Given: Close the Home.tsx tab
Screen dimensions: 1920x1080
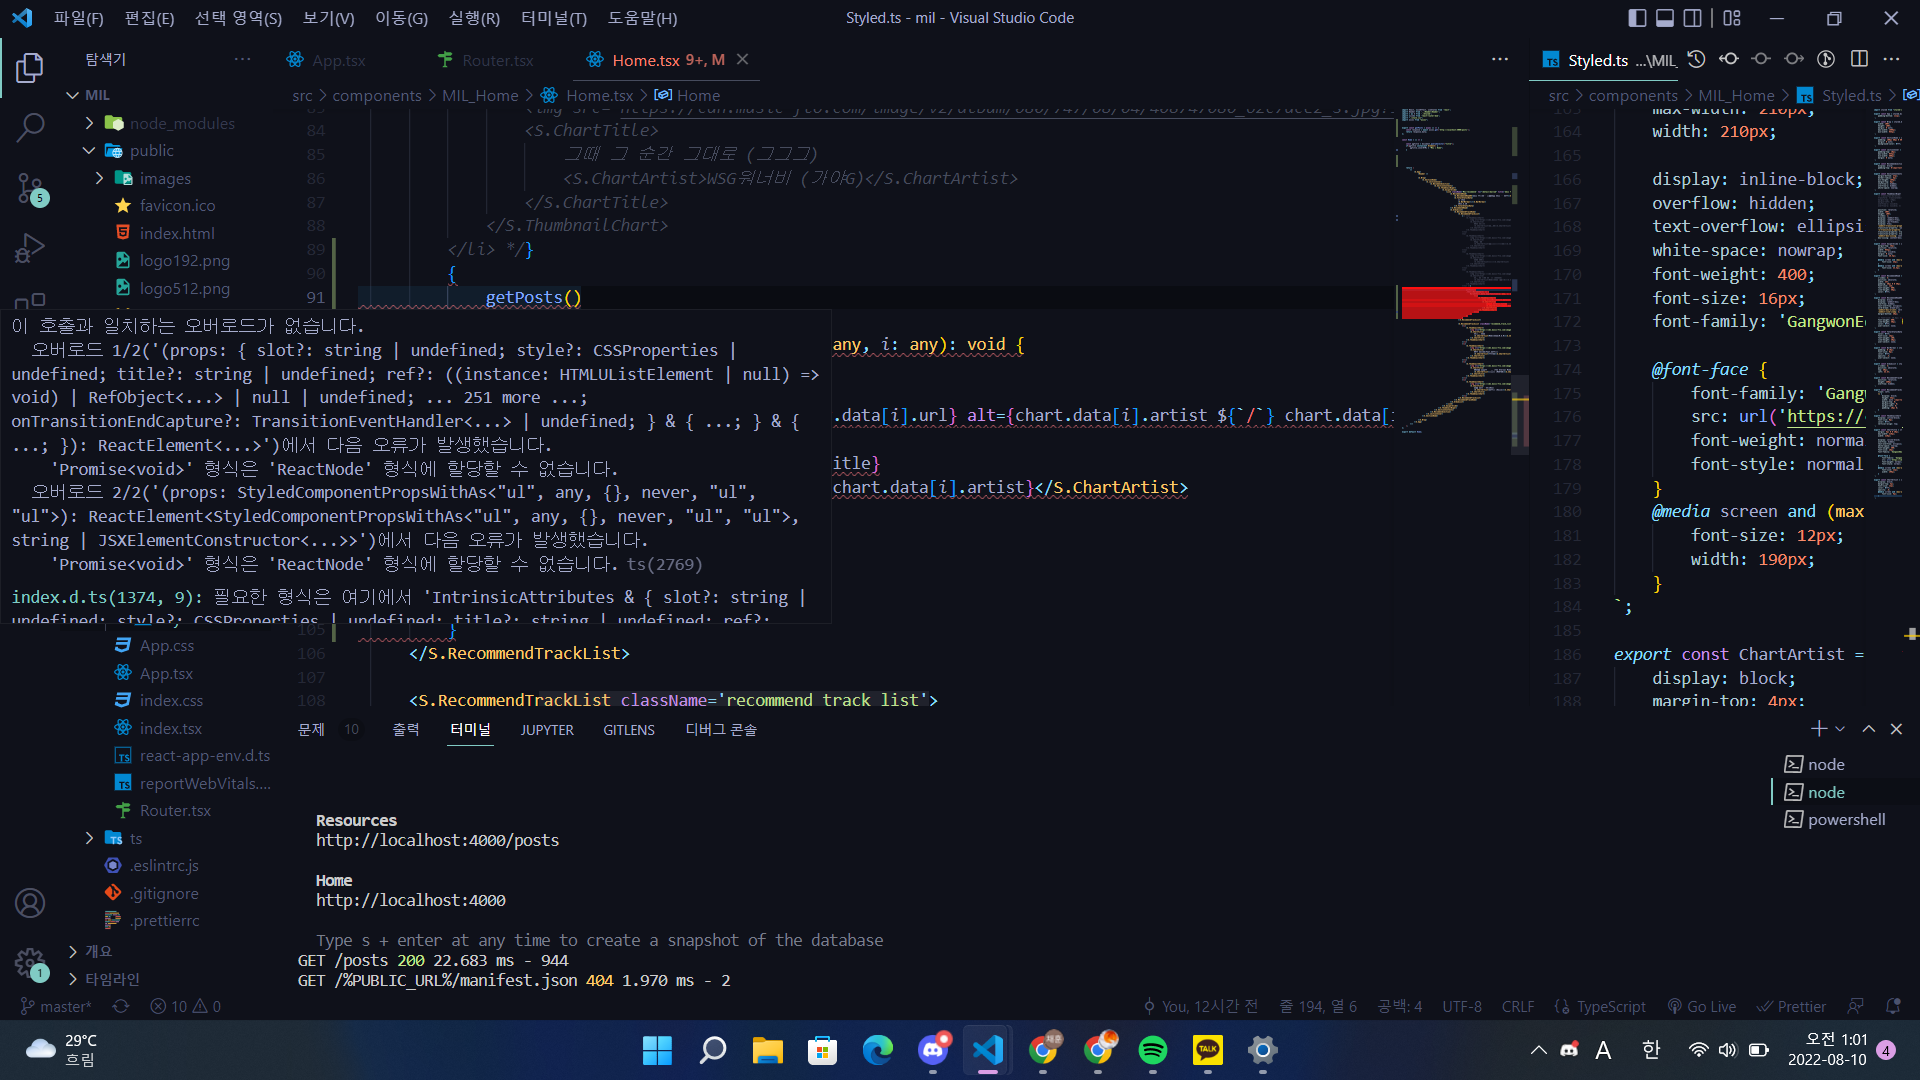Looking at the screenshot, I should pos(742,59).
